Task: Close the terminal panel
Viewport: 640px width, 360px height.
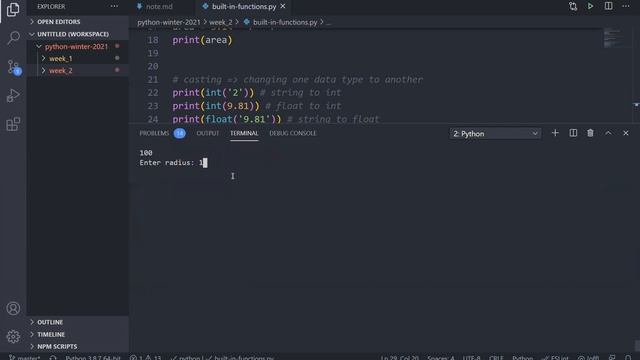Action: 626,133
